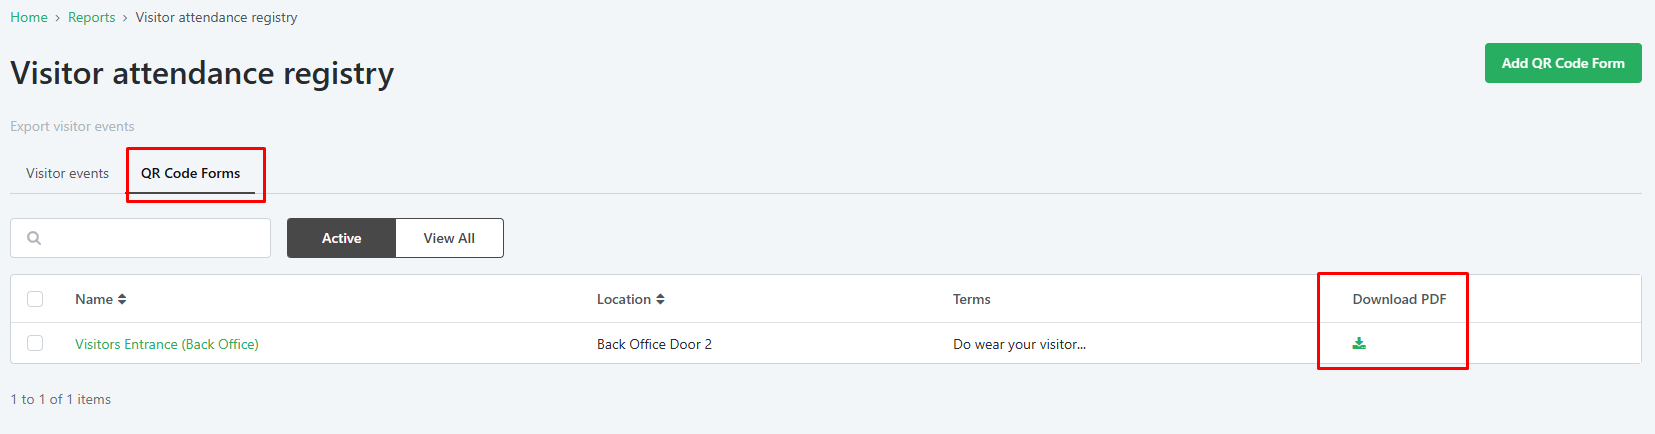
Task: Click the Add QR Code Form button
Action: tap(1563, 63)
